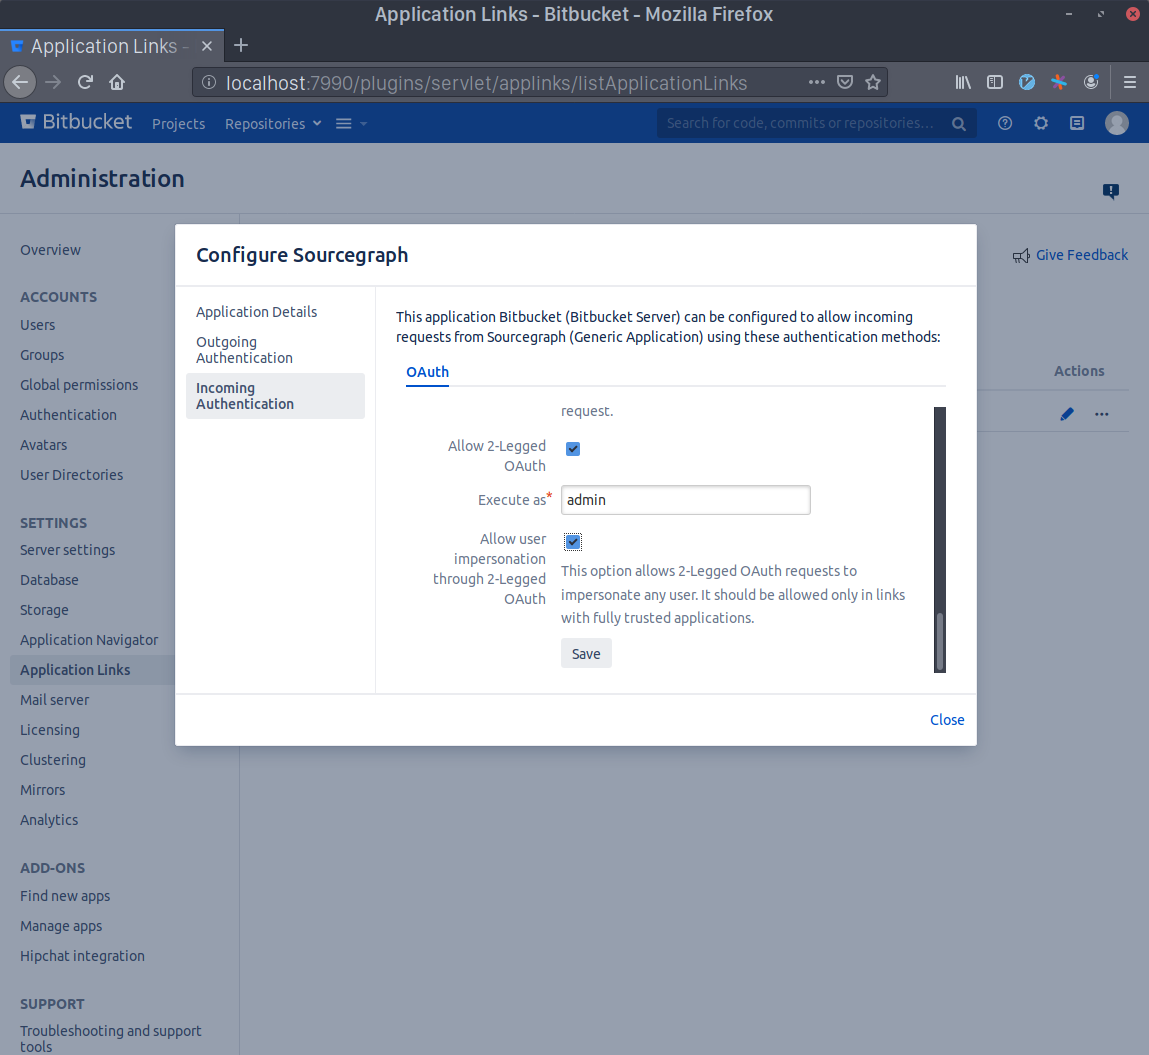Expand the Repositories dropdown

click(x=273, y=124)
